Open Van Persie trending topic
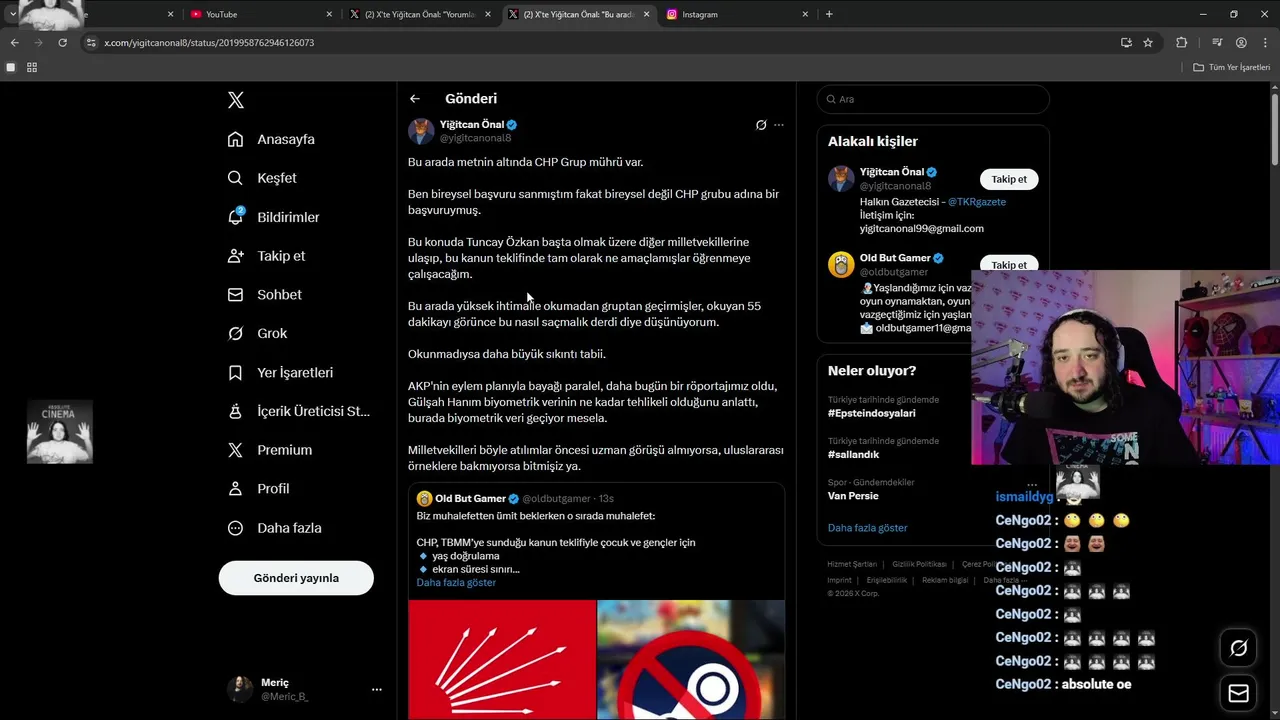This screenshot has width=1280, height=720. point(853,496)
